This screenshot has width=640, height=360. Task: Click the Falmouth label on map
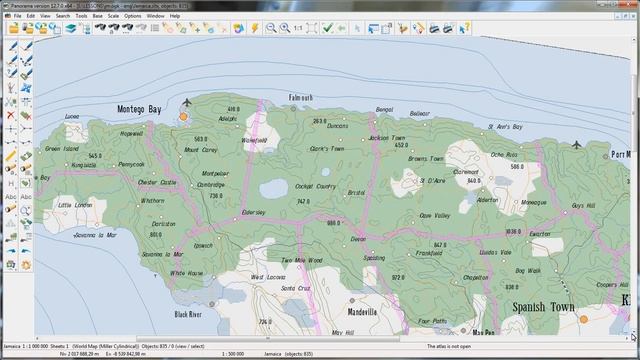[301, 98]
